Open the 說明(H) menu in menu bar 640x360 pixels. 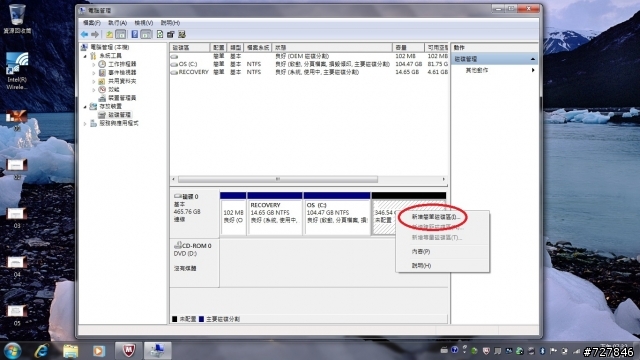170,23
